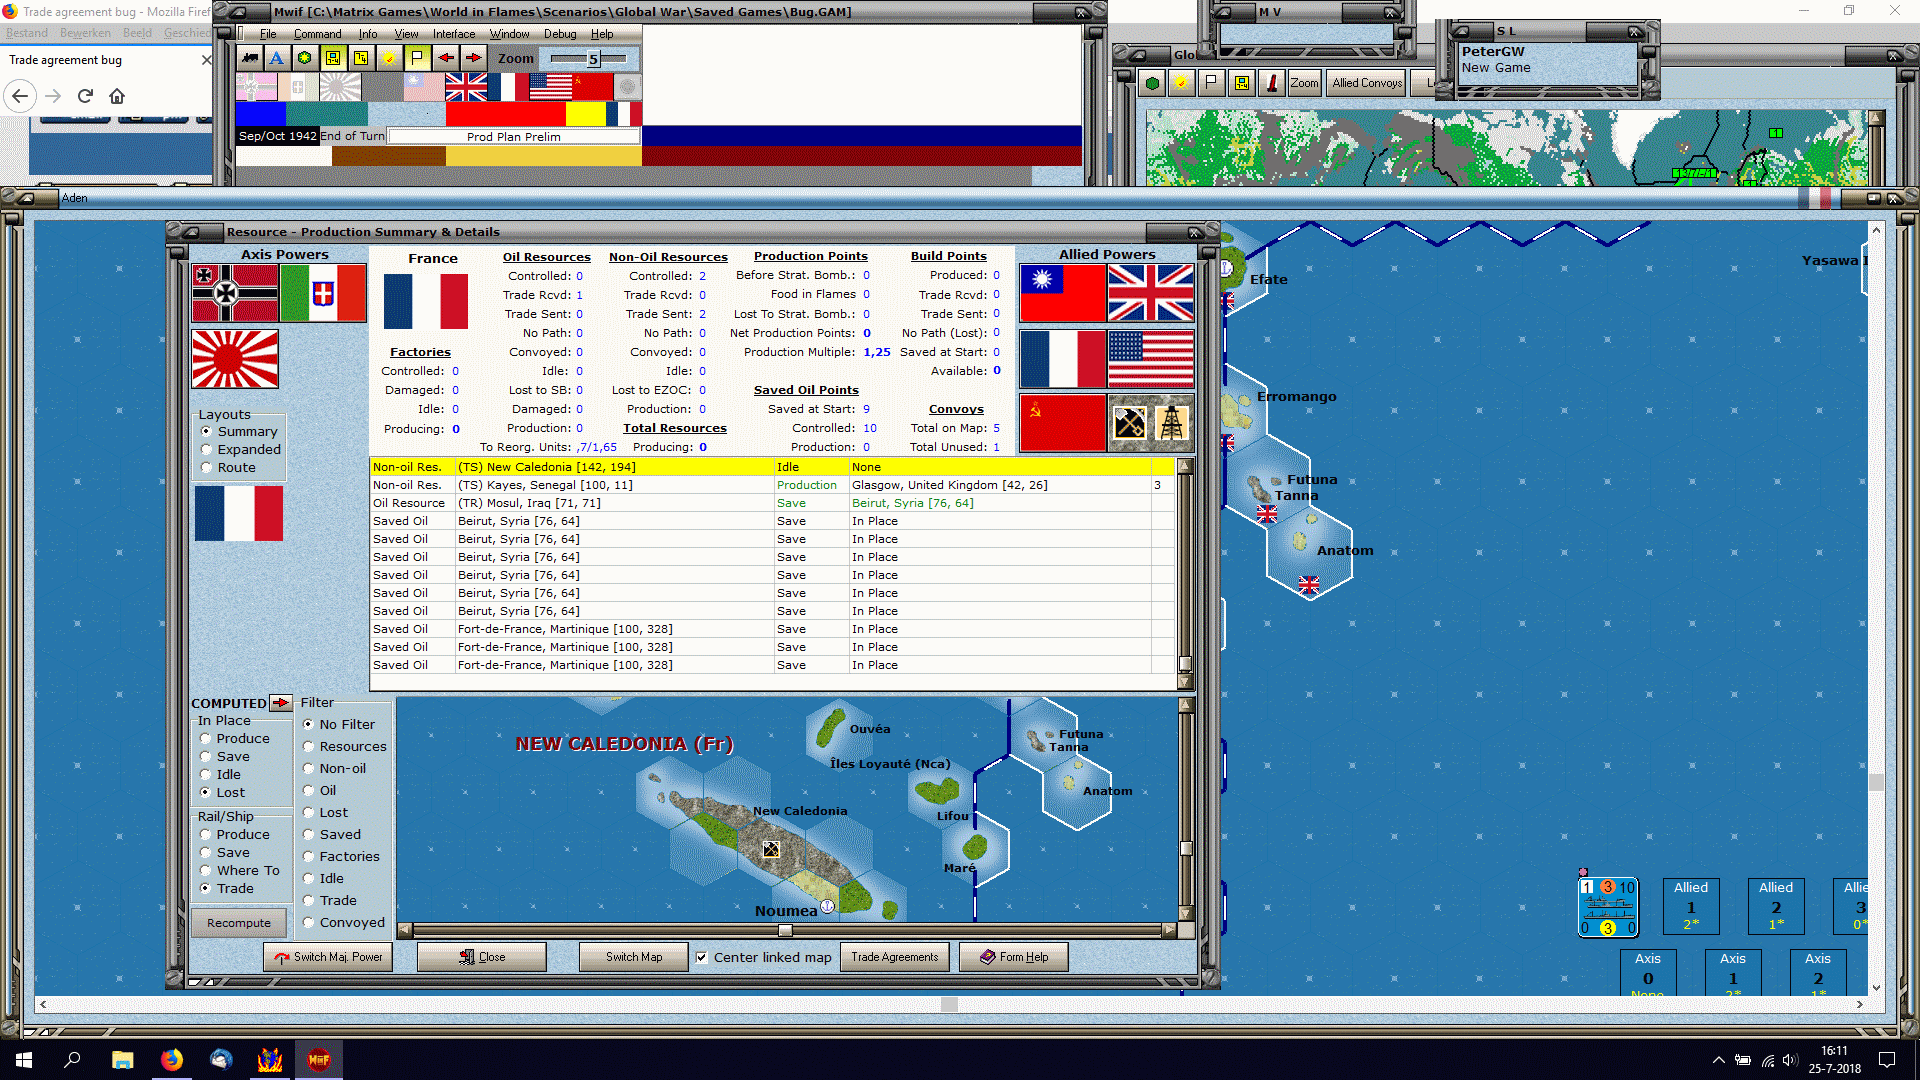Open the Command menu
Viewport: 1920px width, 1080px height.
click(x=317, y=34)
